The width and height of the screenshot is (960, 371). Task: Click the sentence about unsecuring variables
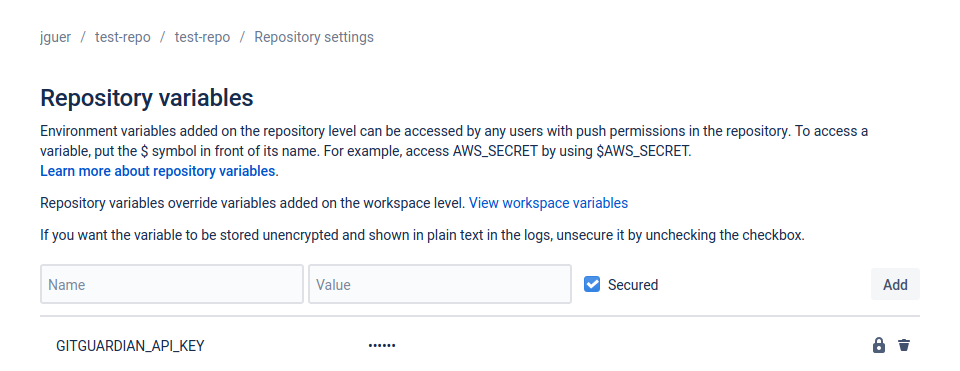point(422,235)
